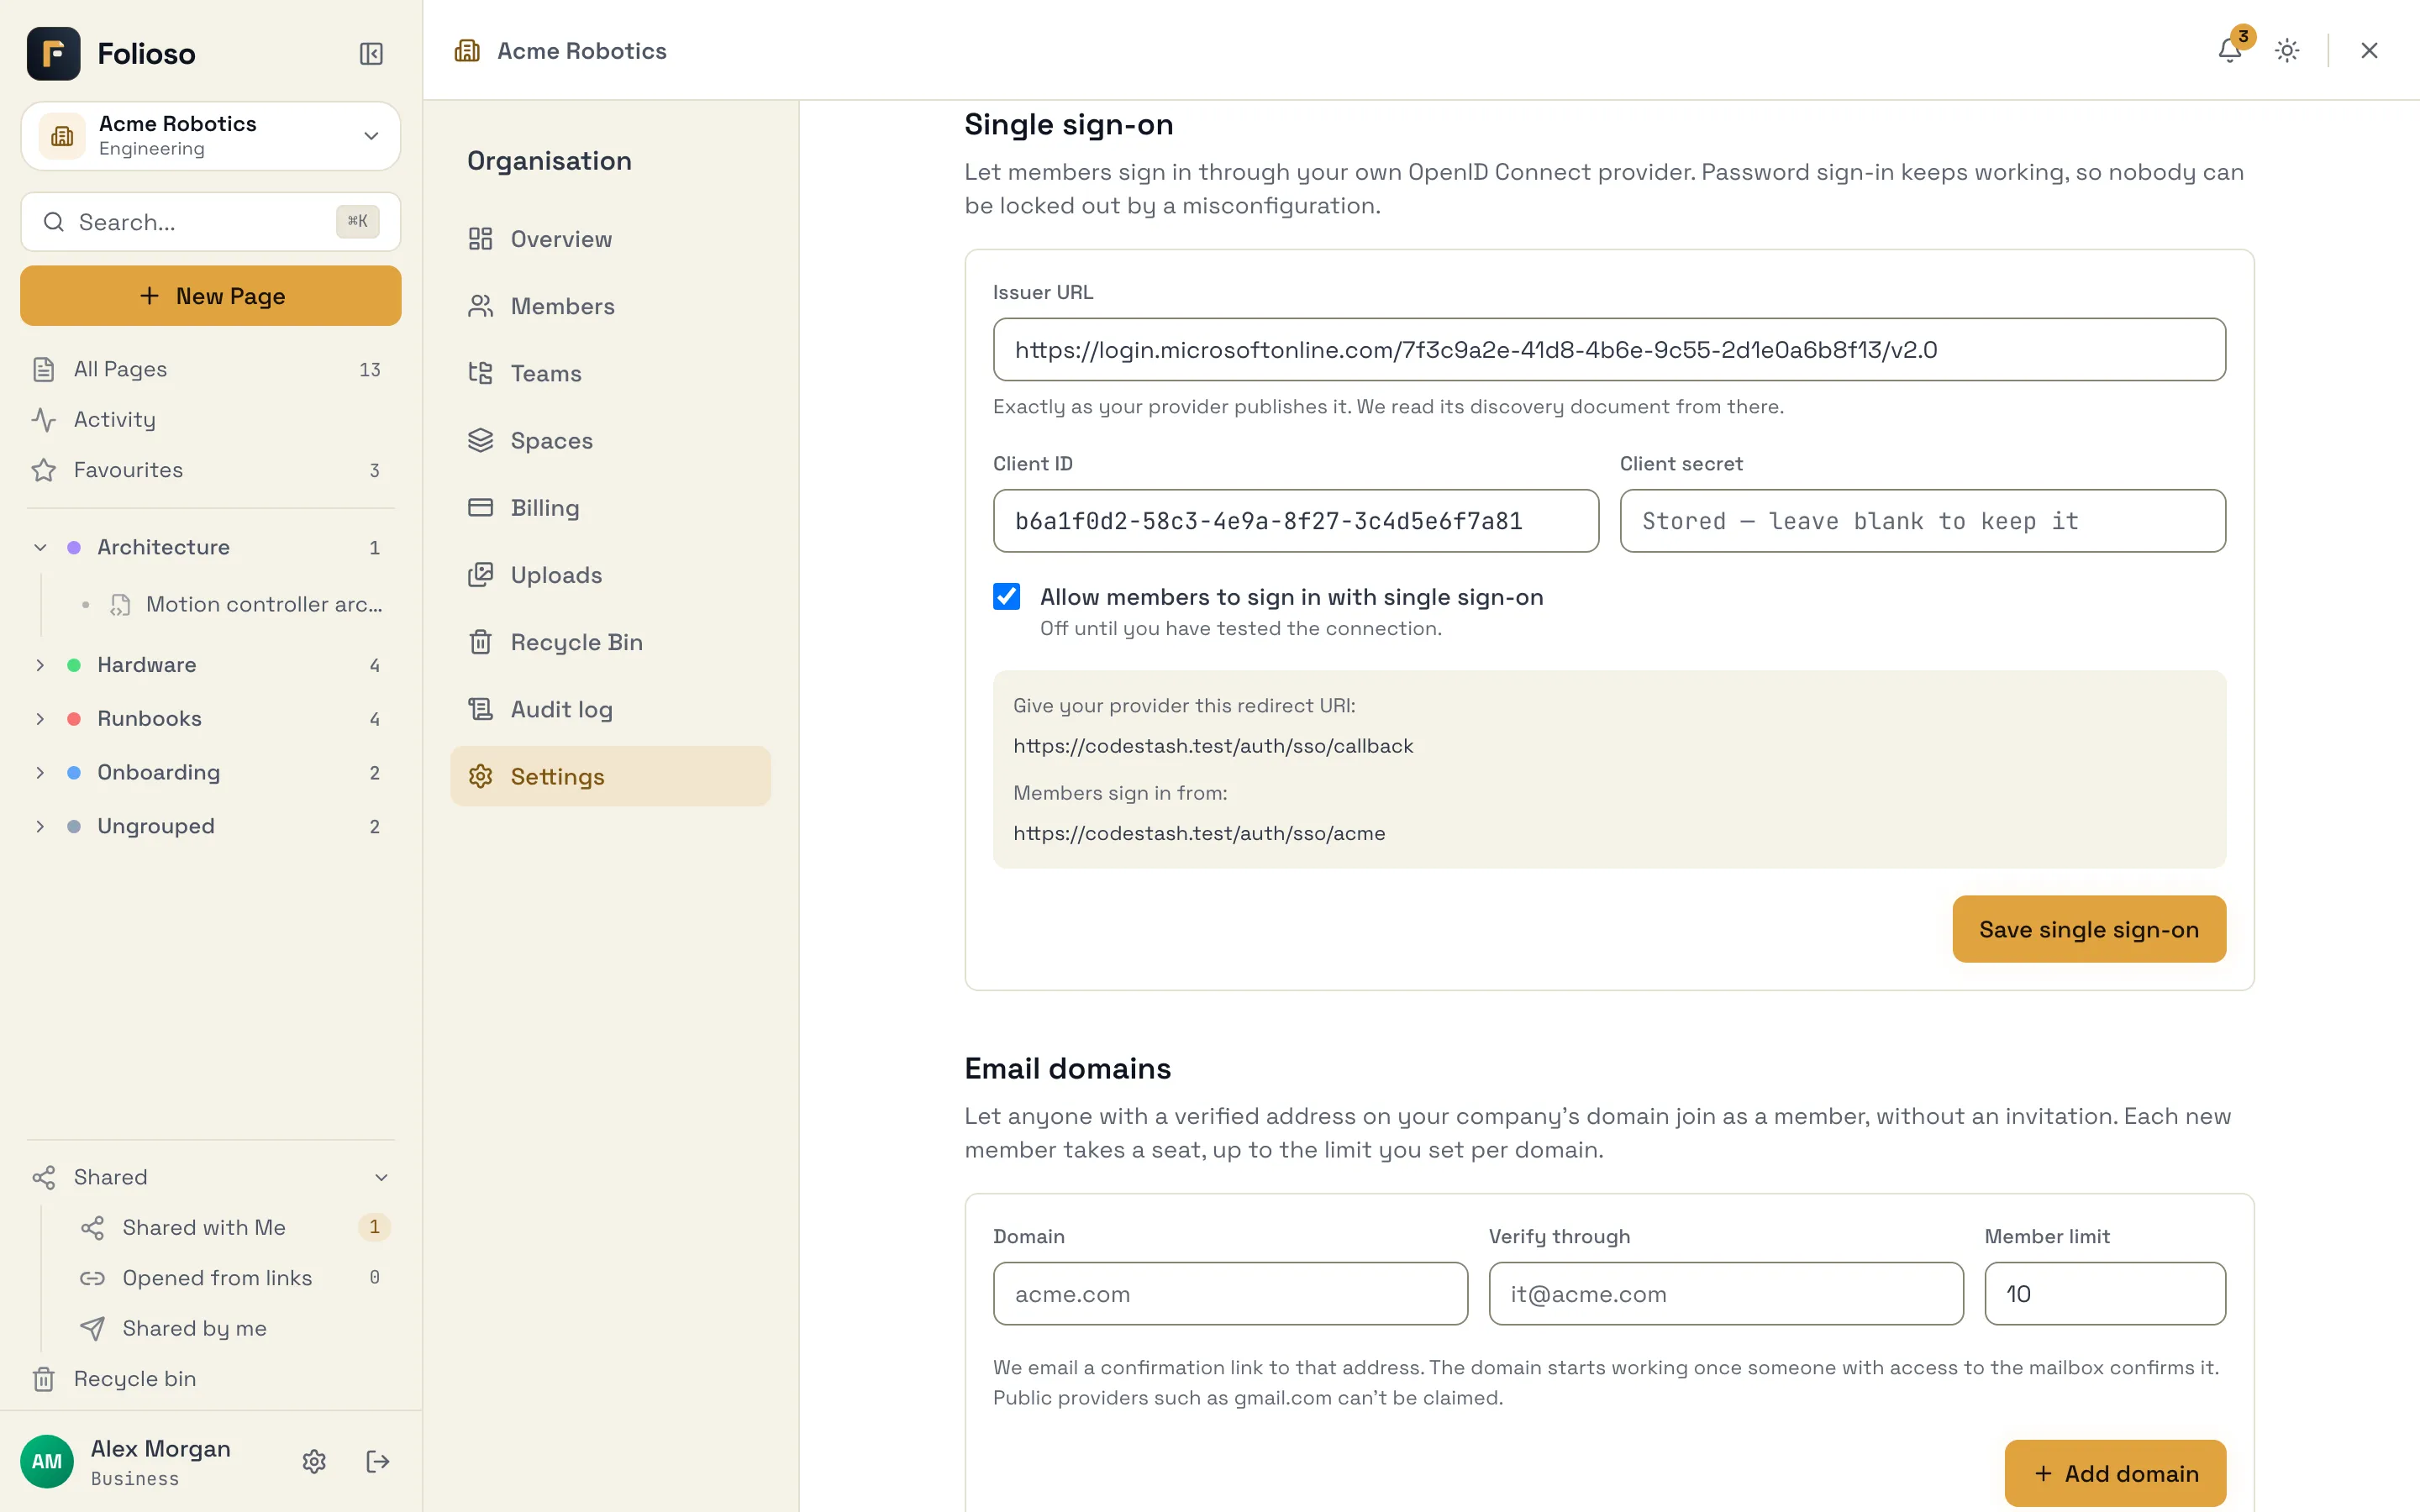Open the Uploads section
Image resolution: width=2420 pixels, height=1512 pixels.
pos(610,575)
